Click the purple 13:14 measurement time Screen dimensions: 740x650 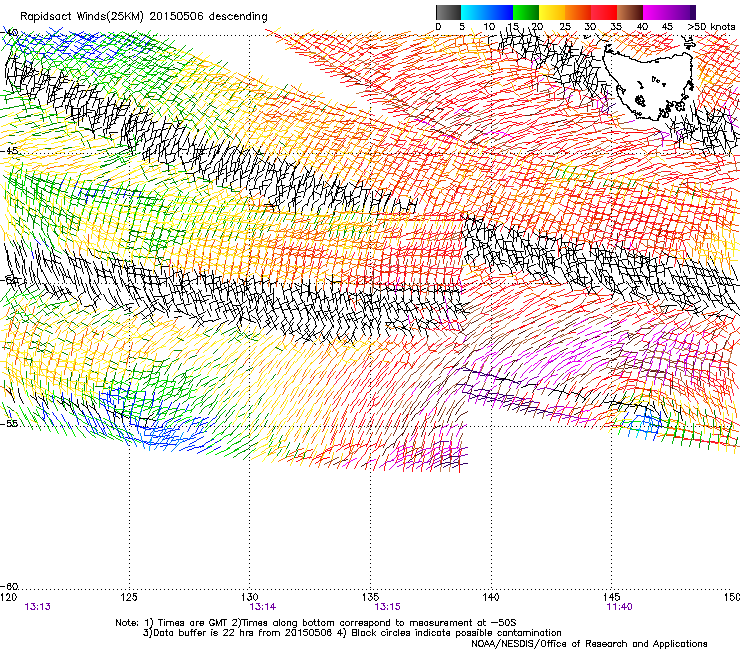tap(263, 607)
